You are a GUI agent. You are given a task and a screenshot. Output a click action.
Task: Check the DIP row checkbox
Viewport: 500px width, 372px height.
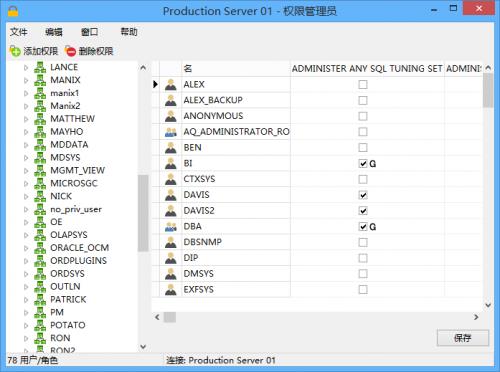pyautogui.click(x=363, y=258)
